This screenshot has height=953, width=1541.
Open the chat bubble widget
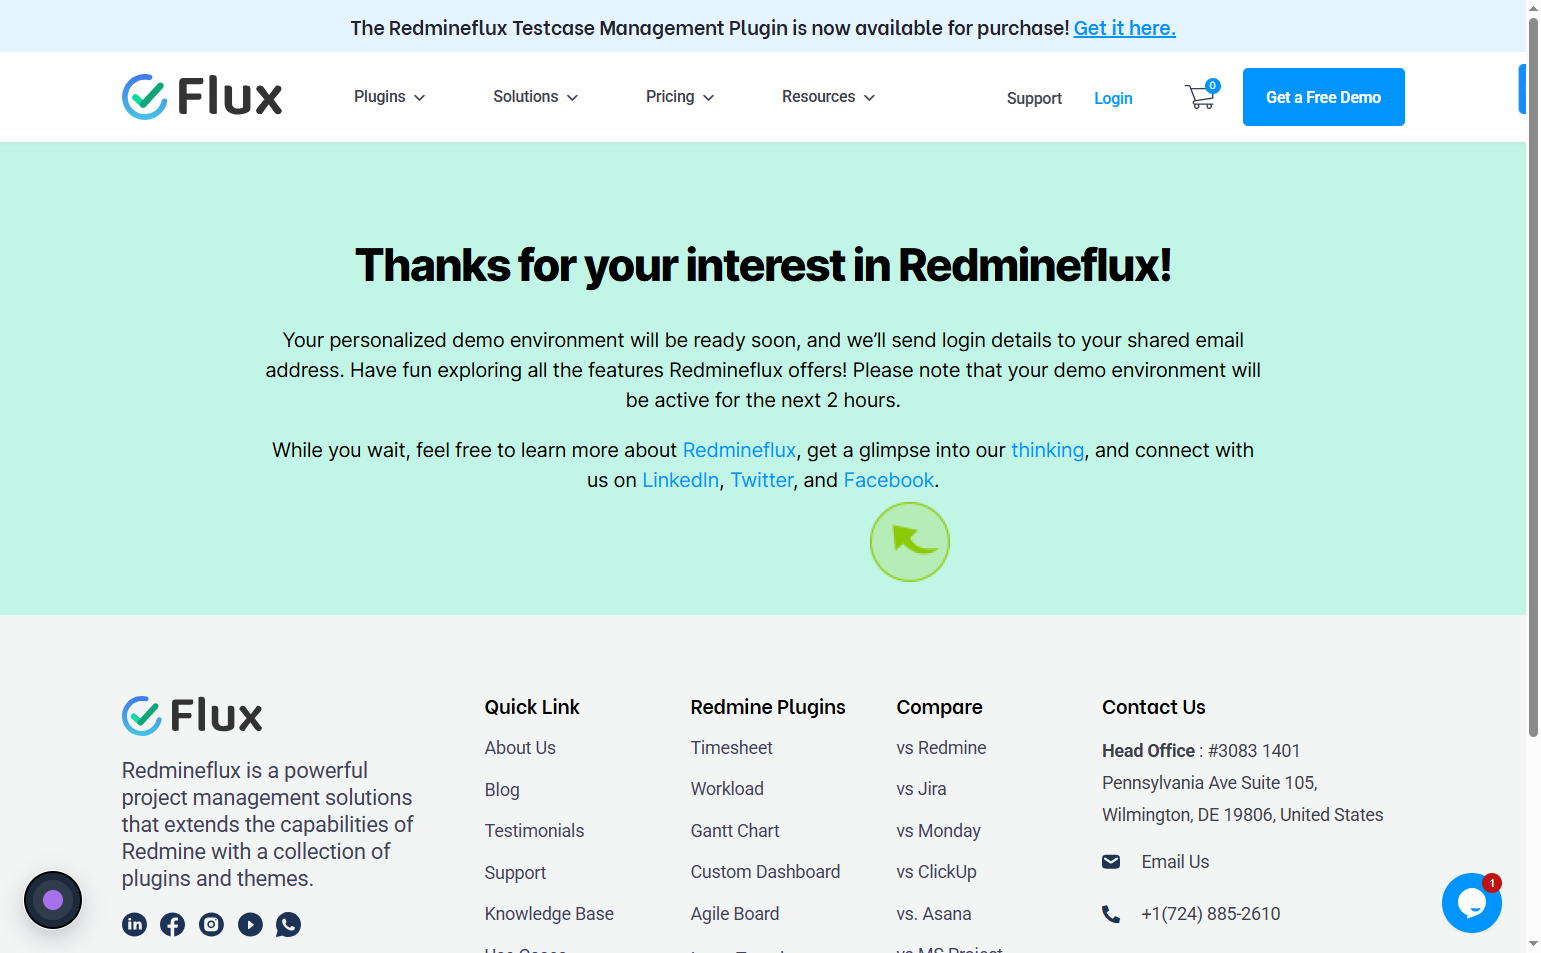pos(1471,903)
